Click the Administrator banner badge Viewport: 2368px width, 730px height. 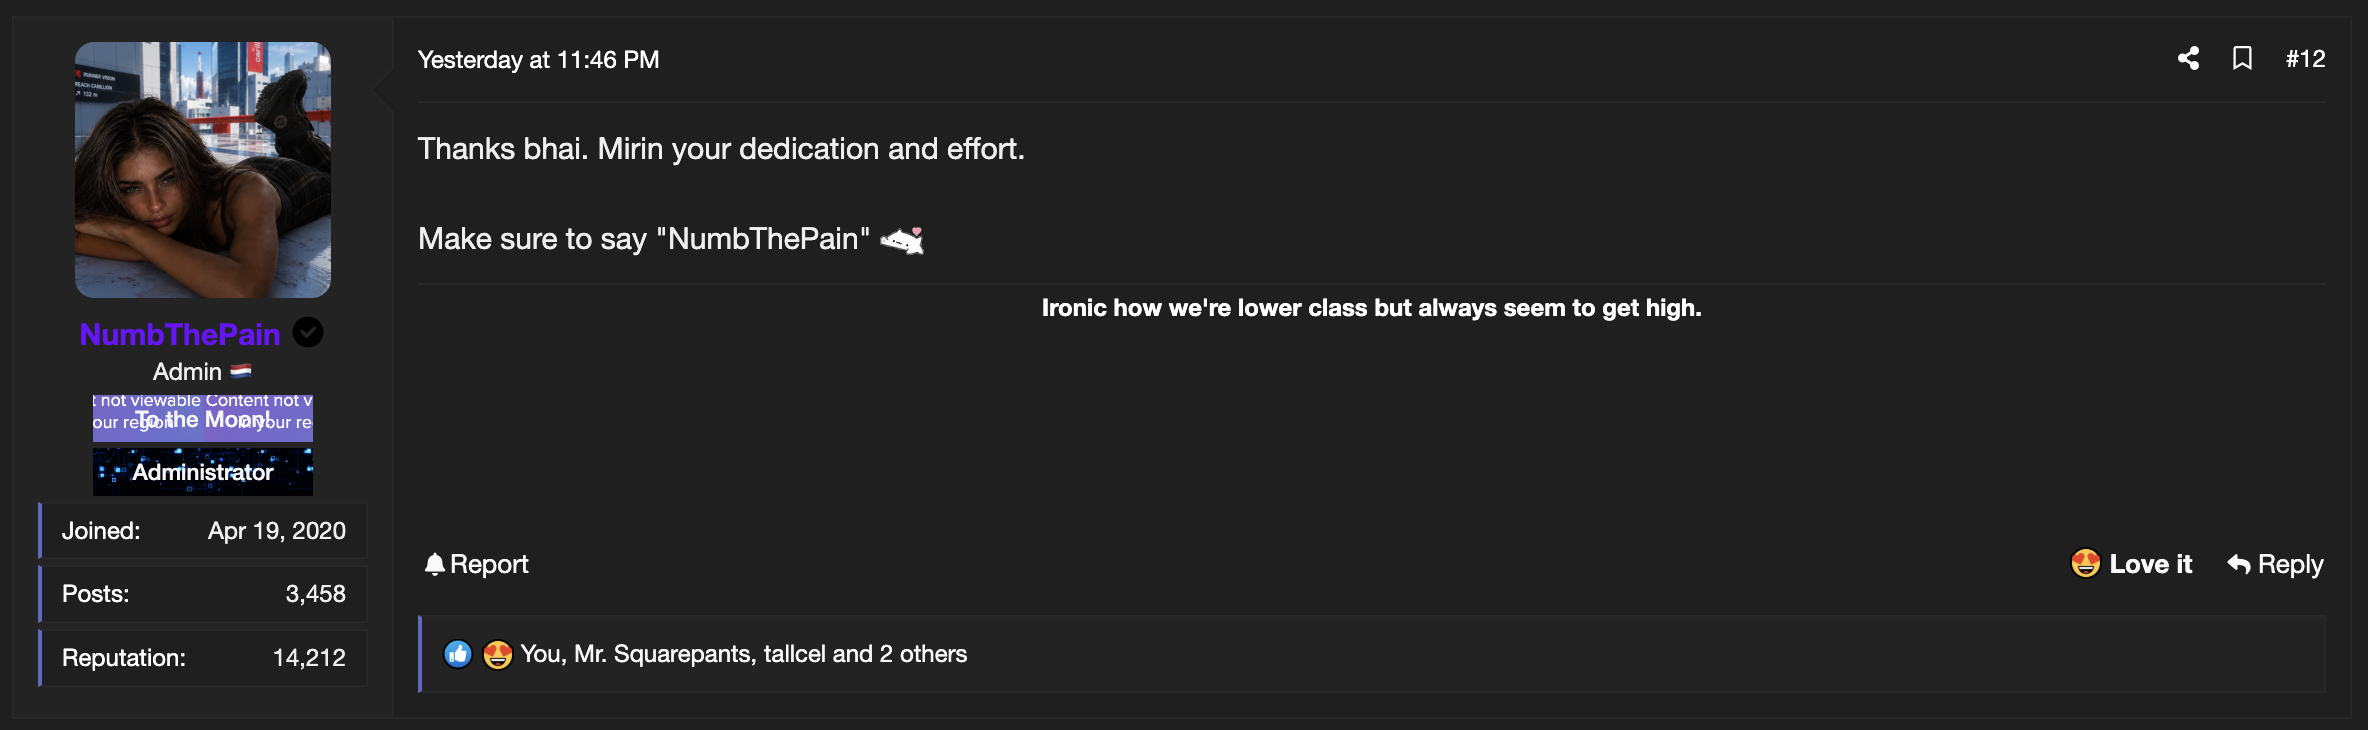(203, 472)
